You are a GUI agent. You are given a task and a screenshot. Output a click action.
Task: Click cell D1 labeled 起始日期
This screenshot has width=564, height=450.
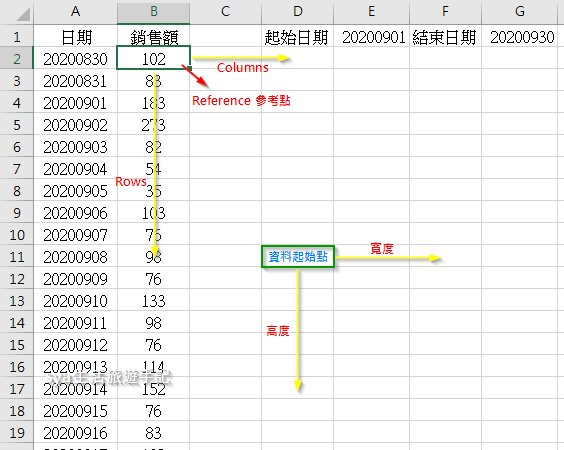point(297,37)
